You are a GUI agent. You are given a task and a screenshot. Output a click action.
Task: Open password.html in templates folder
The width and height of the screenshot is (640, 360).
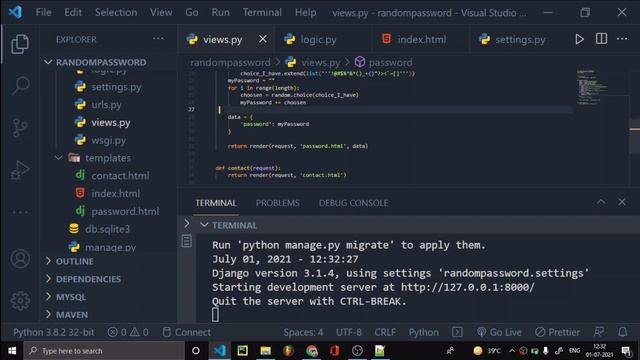click(x=125, y=211)
